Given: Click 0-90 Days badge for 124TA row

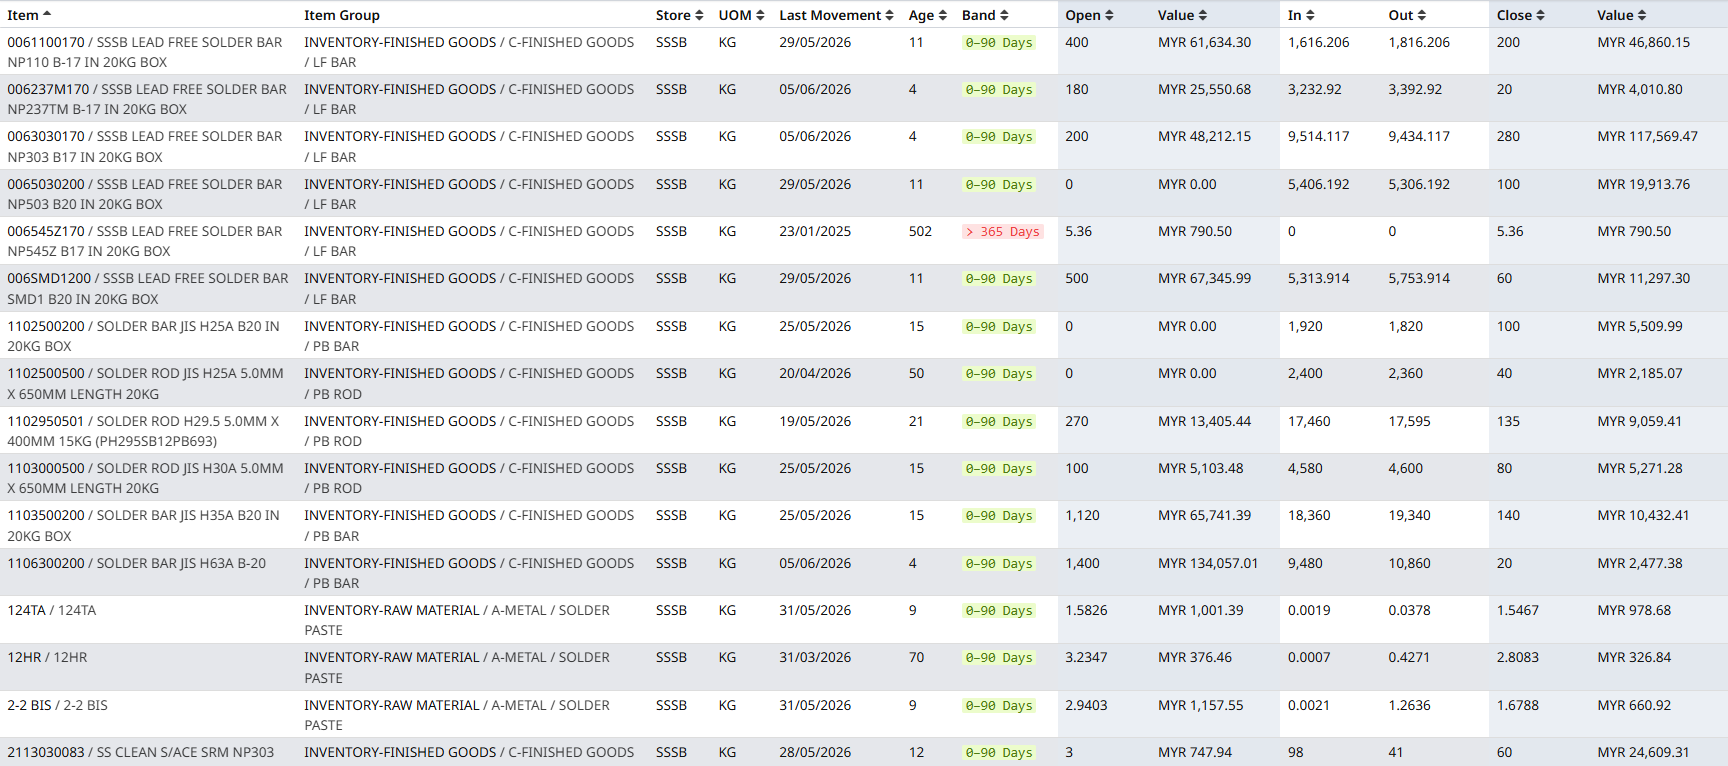Looking at the screenshot, I should pyautogui.click(x=999, y=610).
